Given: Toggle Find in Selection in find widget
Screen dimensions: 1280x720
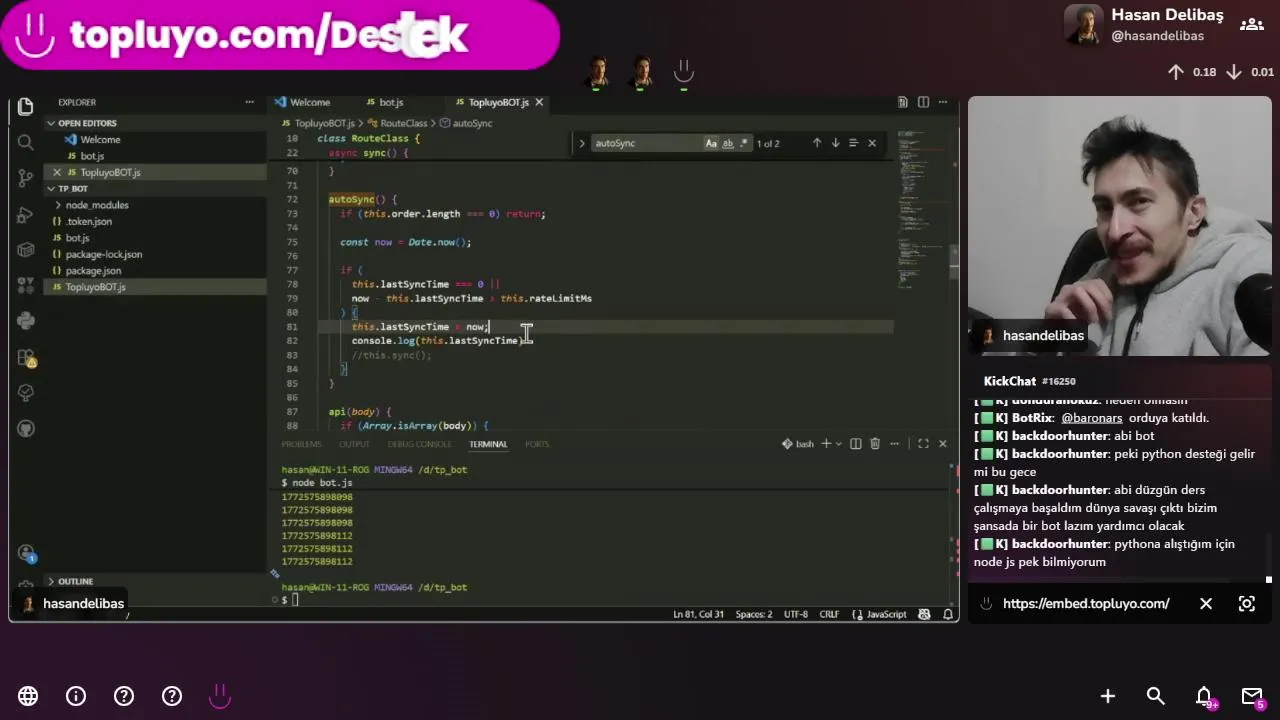Looking at the screenshot, I should coord(853,143).
